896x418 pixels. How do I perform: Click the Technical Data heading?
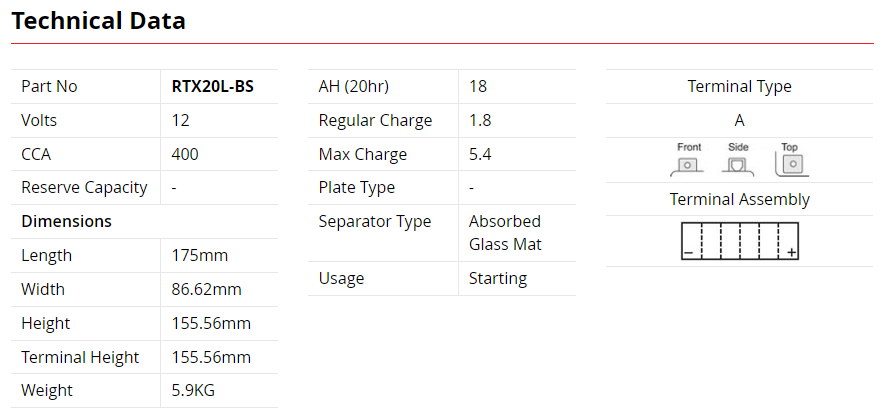(98, 21)
